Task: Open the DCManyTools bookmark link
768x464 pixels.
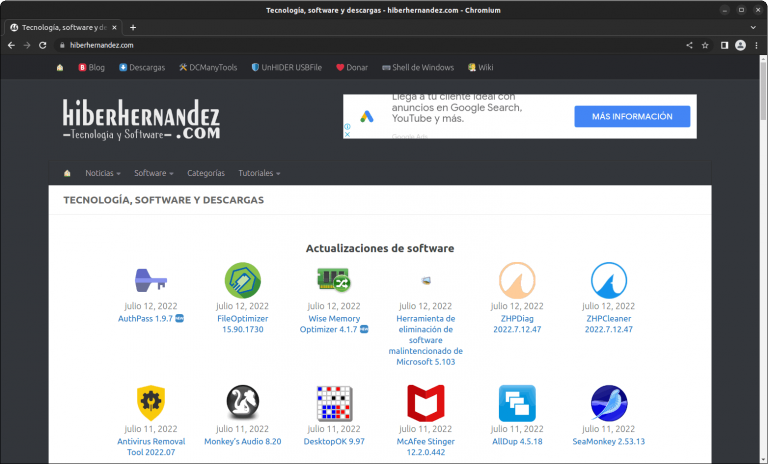Action: tap(207, 68)
